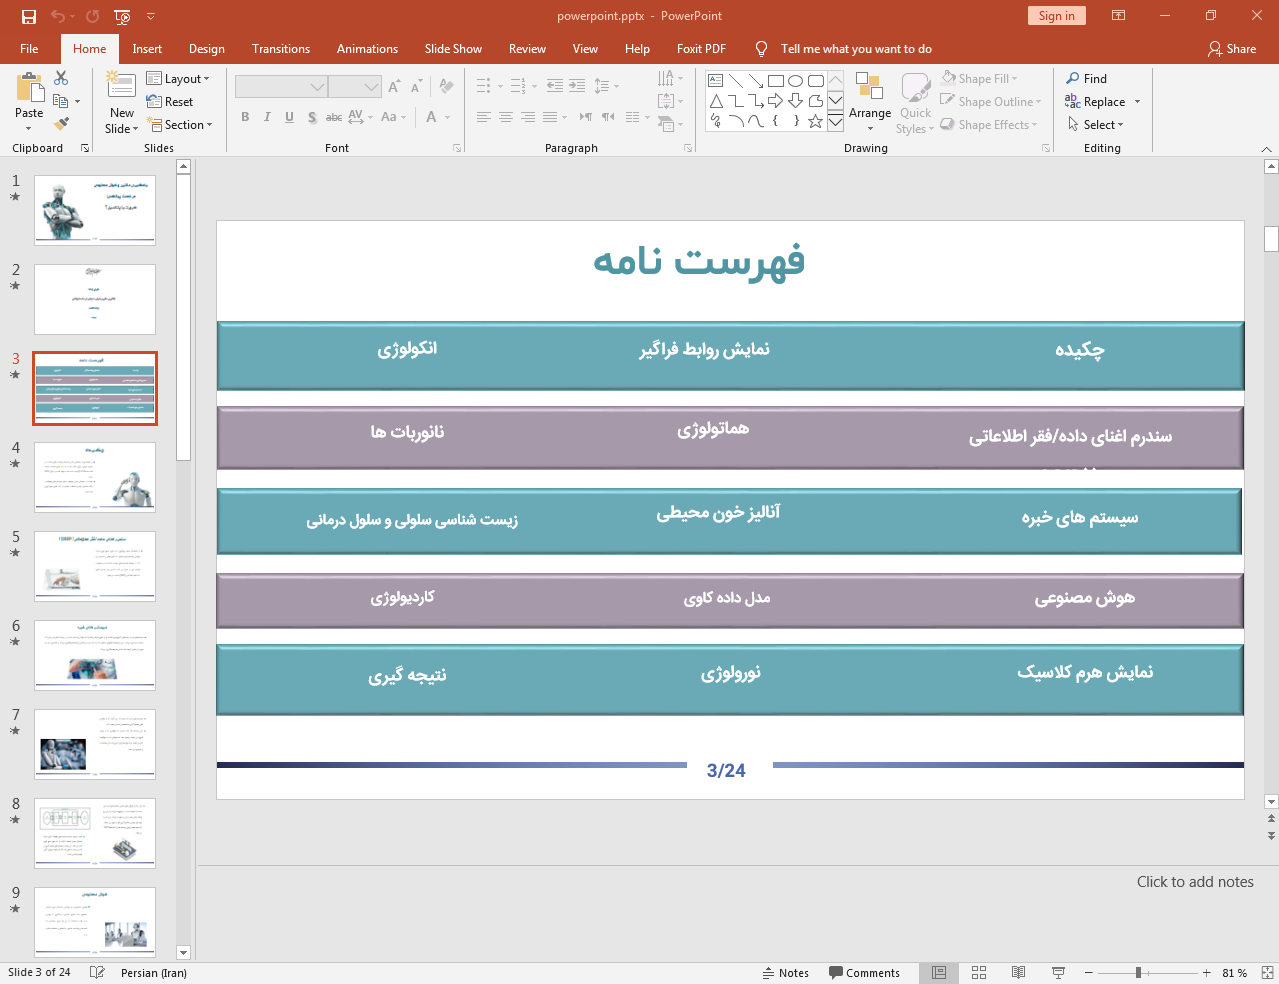Open the Arrange objects tool
1279x984 pixels.
point(869,101)
